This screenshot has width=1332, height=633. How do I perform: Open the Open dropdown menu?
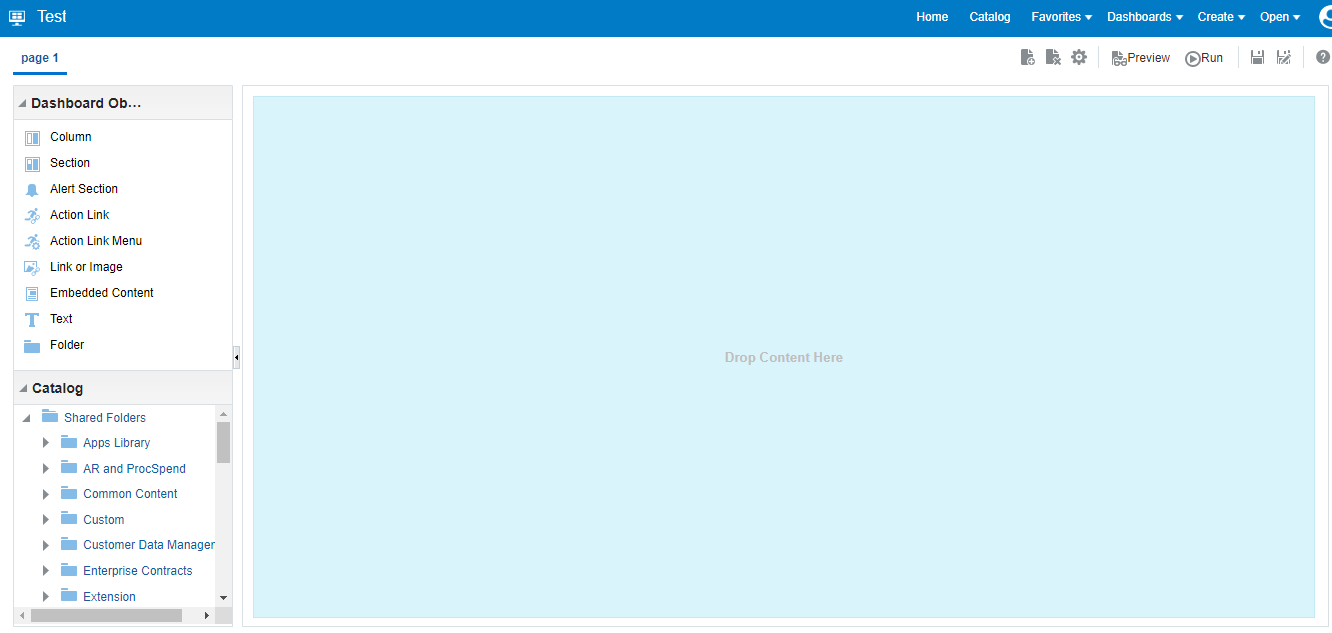coord(1278,16)
